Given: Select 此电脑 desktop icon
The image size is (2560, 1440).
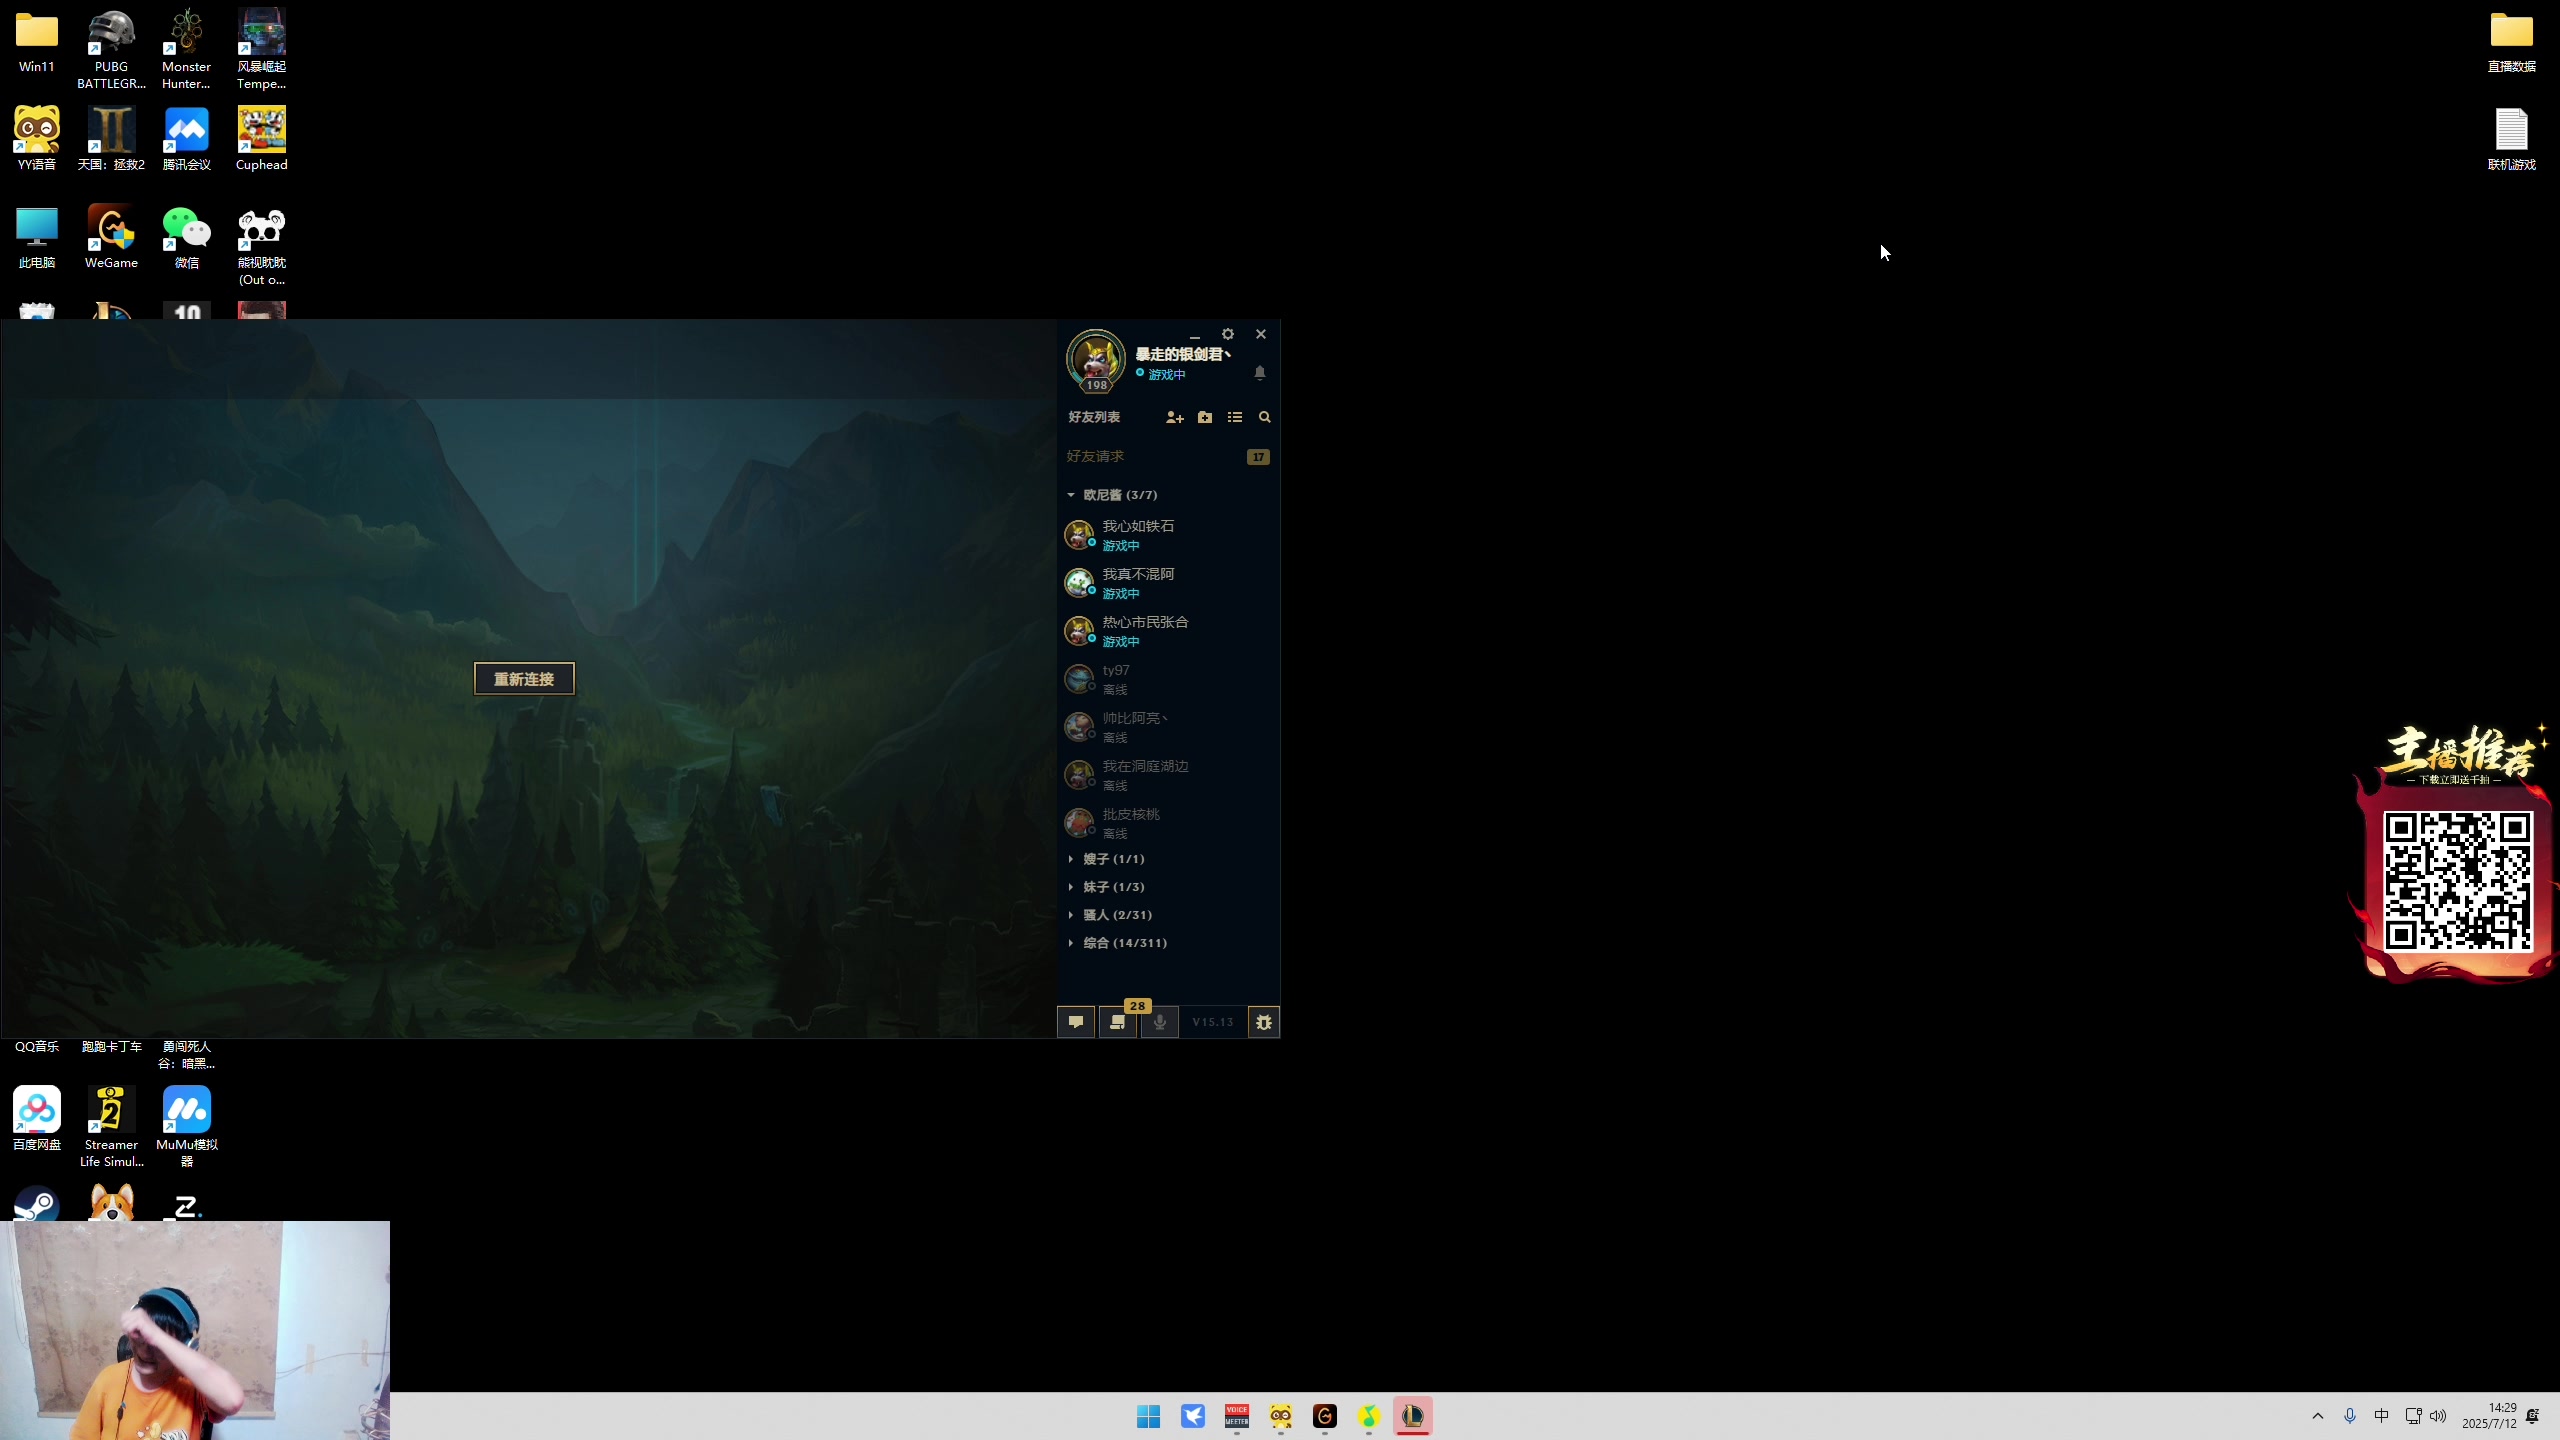Looking at the screenshot, I should tap(37, 237).
